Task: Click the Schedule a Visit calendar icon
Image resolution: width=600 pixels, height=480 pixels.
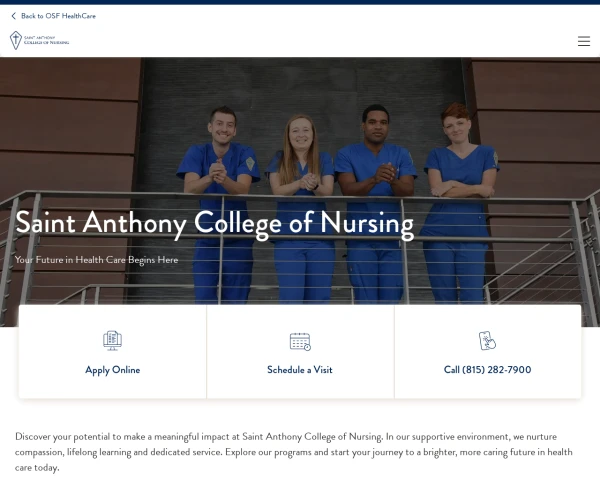Action: [300, 341]
